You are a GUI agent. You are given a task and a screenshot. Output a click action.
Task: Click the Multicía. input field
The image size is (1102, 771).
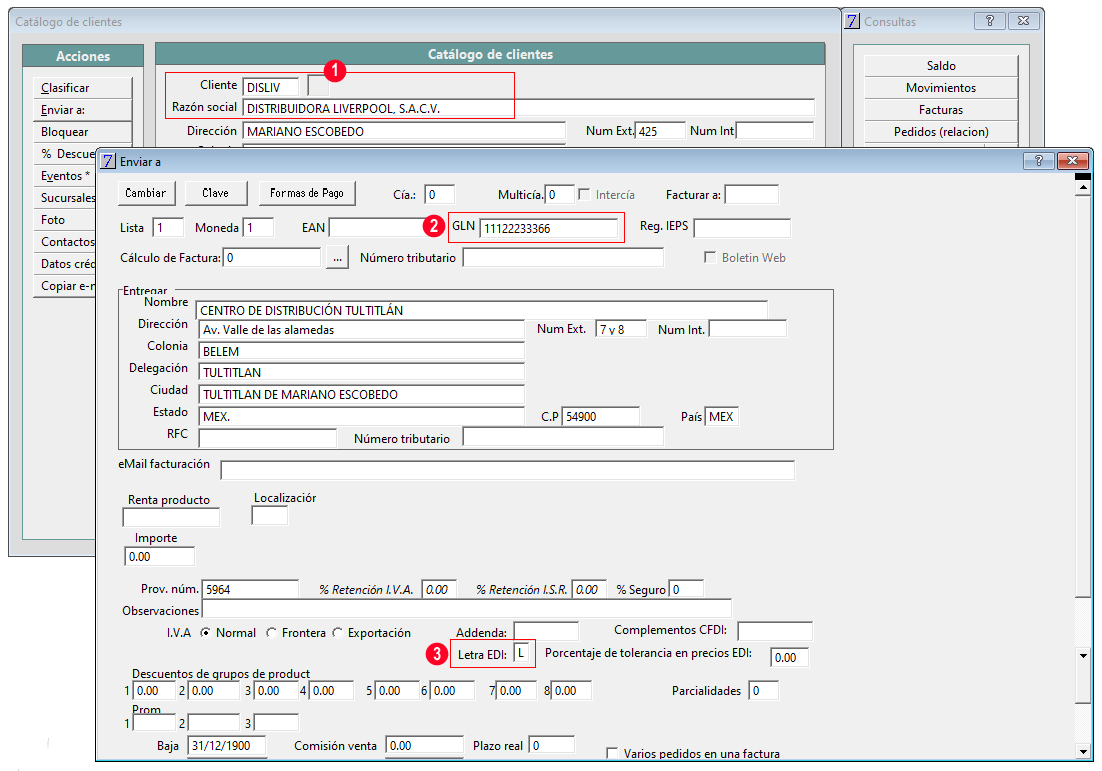[x=559, y=195]
